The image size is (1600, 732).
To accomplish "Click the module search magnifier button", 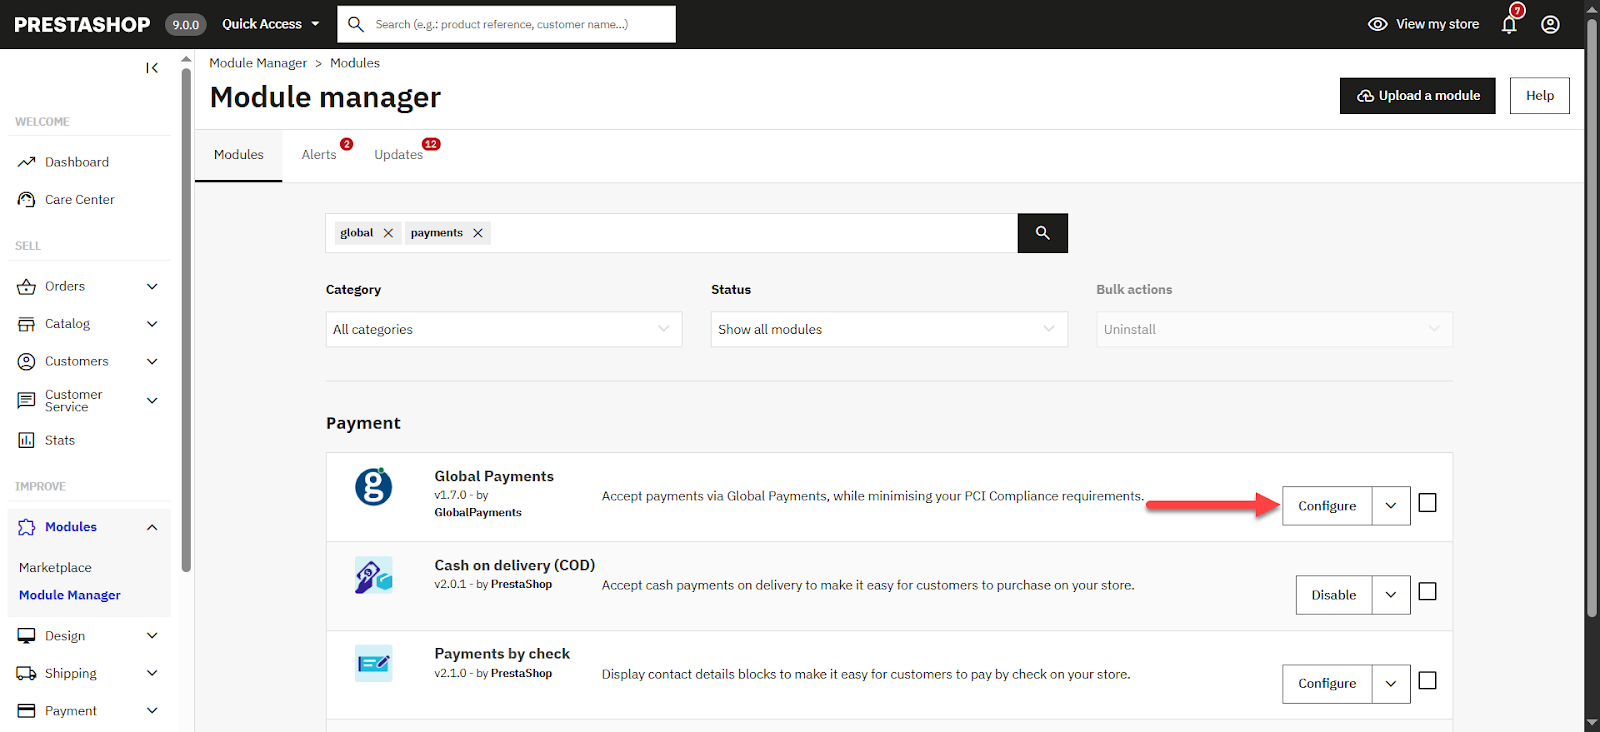I will point(1042,233).
